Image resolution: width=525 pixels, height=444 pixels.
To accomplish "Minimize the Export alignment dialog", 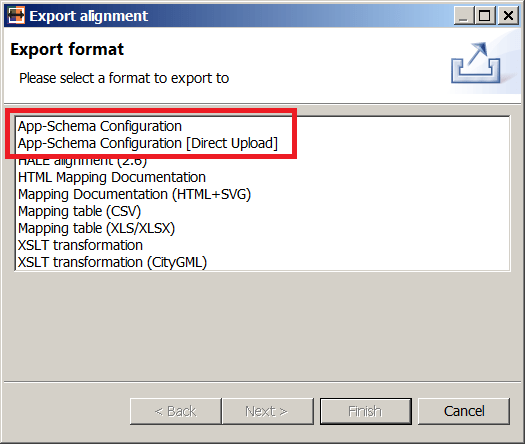I will (x=463, y=15).
